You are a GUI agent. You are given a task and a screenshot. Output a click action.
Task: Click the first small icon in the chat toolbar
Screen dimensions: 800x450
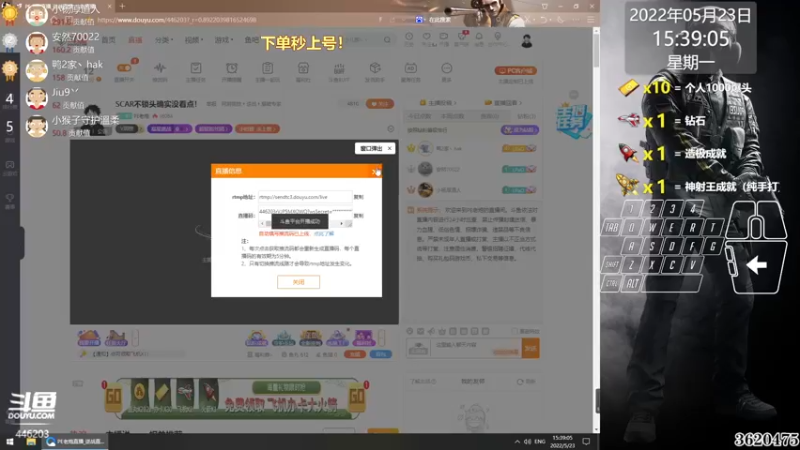(x=410, y=331)
